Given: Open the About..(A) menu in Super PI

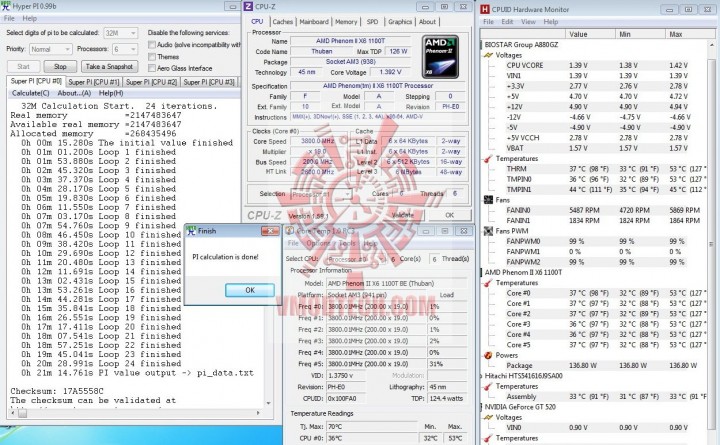Looking at the screenshot, I should coord(74,93).
